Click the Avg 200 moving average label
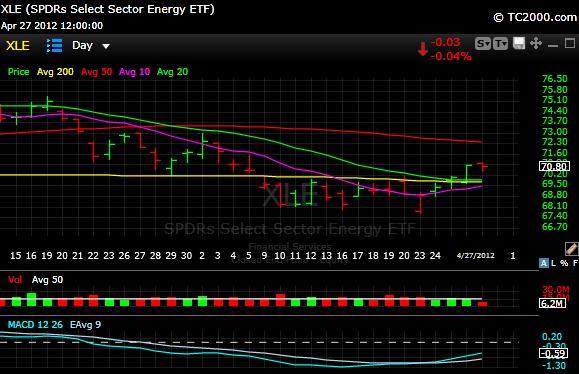Image resolution: width=579 pixels, height=374 pixels. point(55,72)
